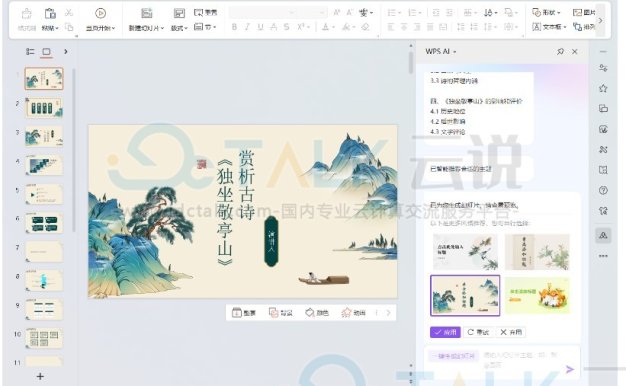The image size is (626, 386).
Task: Open the font color dropdown
Action: (333, 28)
